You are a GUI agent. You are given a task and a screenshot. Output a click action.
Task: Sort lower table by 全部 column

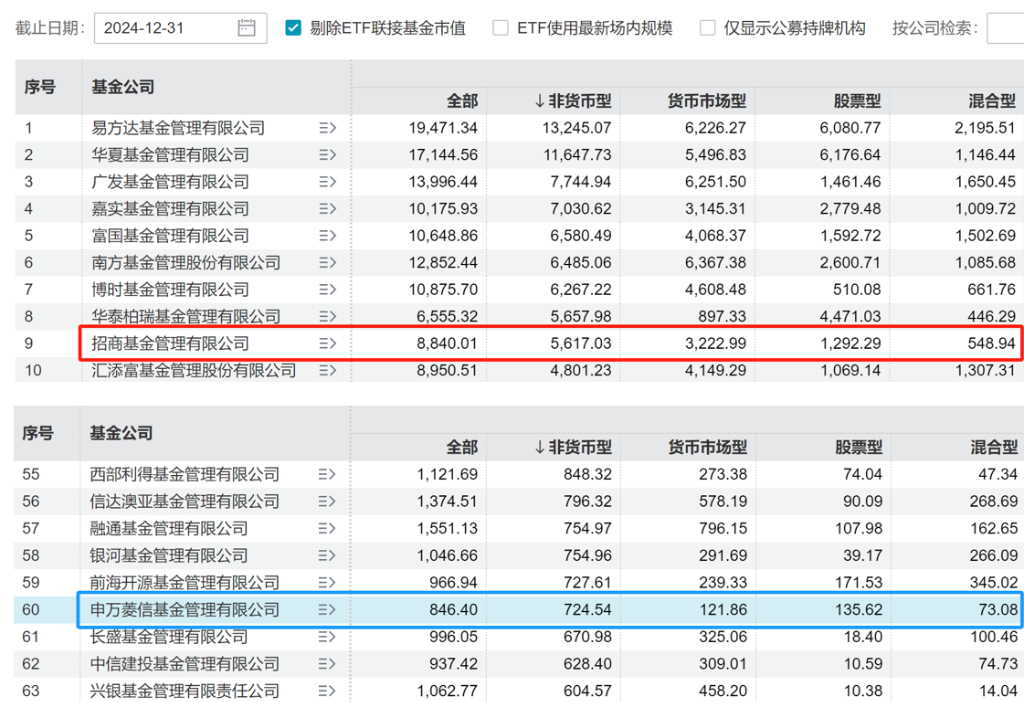pyautogui.click(x=462, y=447)
